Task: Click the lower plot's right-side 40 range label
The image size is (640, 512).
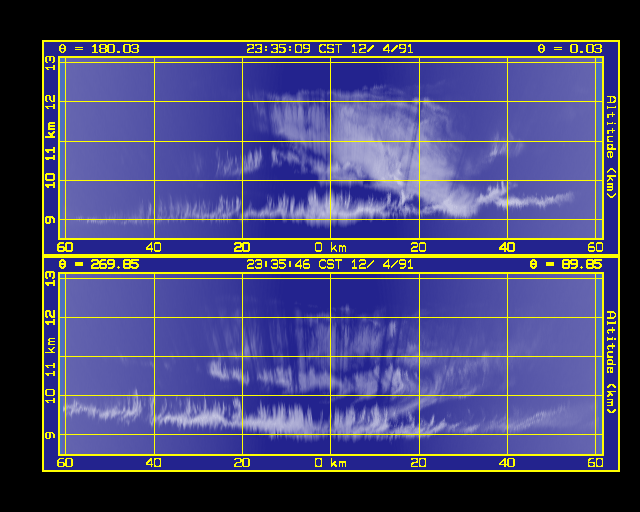Action: (507, 463)
